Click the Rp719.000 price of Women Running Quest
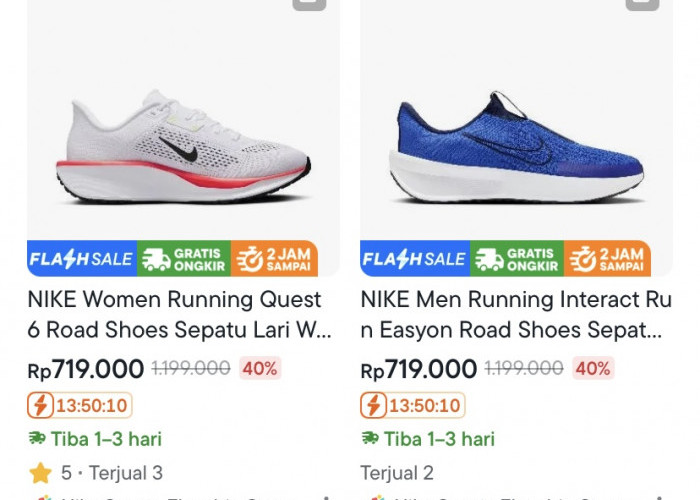The image size is (700, 500). point(86,369)
